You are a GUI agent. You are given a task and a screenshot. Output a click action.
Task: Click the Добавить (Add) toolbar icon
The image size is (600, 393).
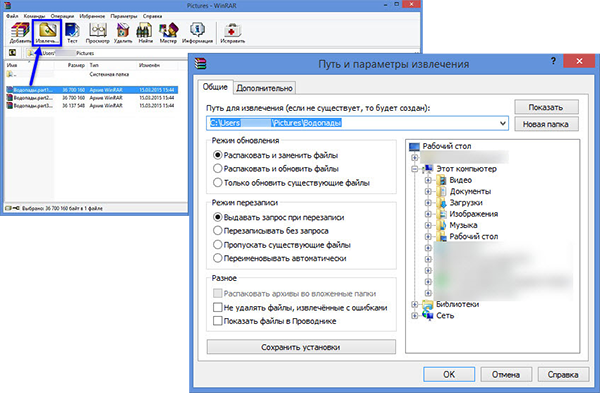click(20, 33)
